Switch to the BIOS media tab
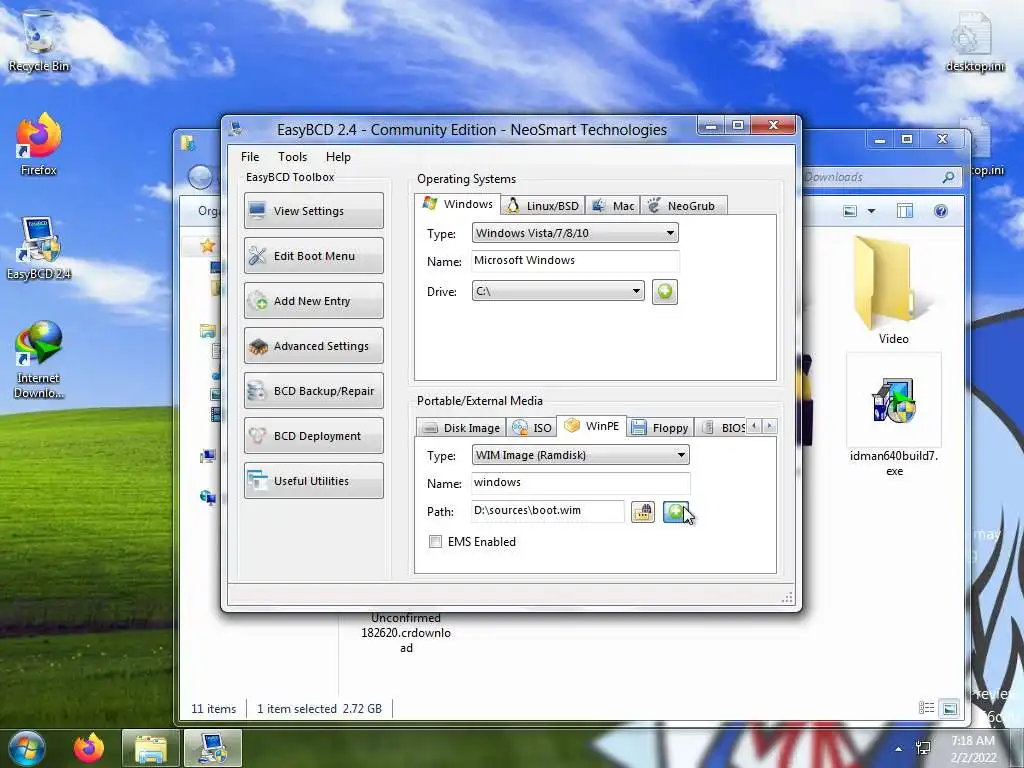This screenshot has height=768, width=1024. pyautogui.click(x=722, y=428)
